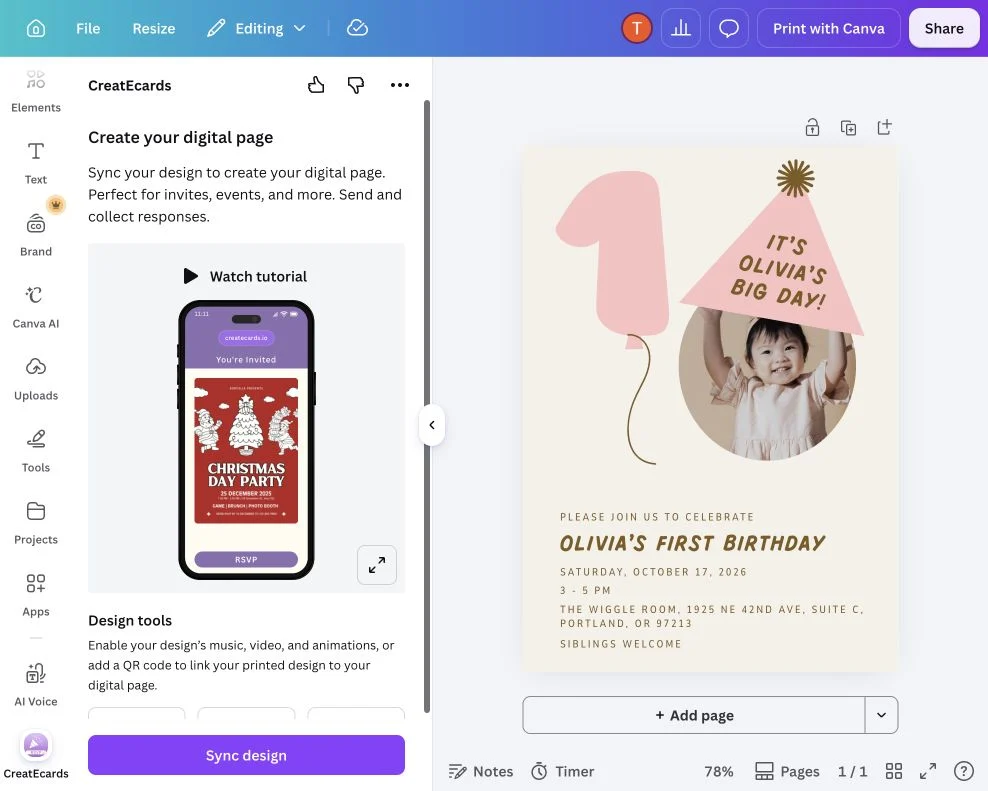Select the "SIBLINGS WELCOME" text

[621, 644]
